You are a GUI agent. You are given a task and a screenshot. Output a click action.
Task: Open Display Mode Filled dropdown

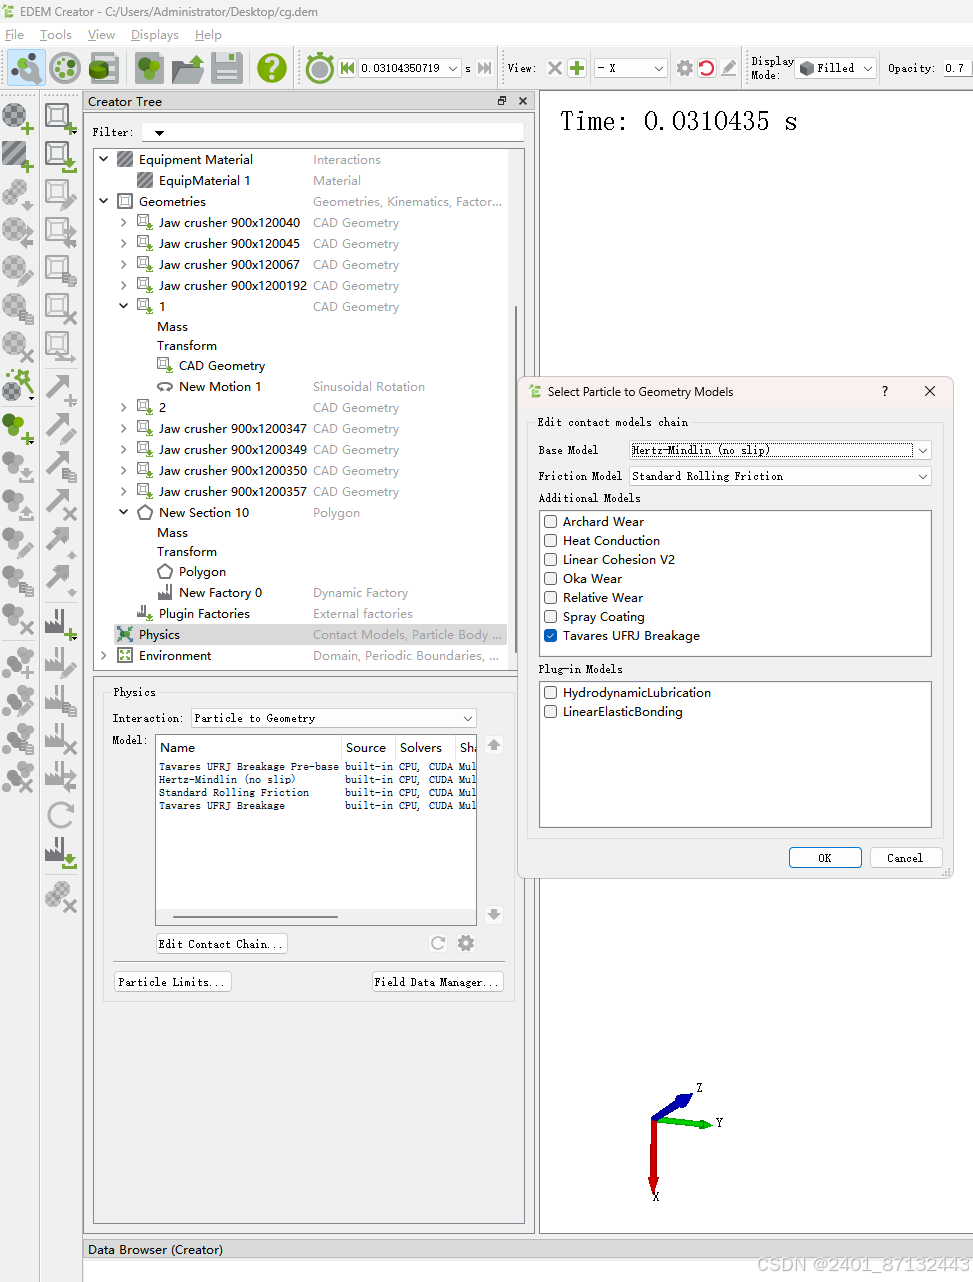click(836, 68)
